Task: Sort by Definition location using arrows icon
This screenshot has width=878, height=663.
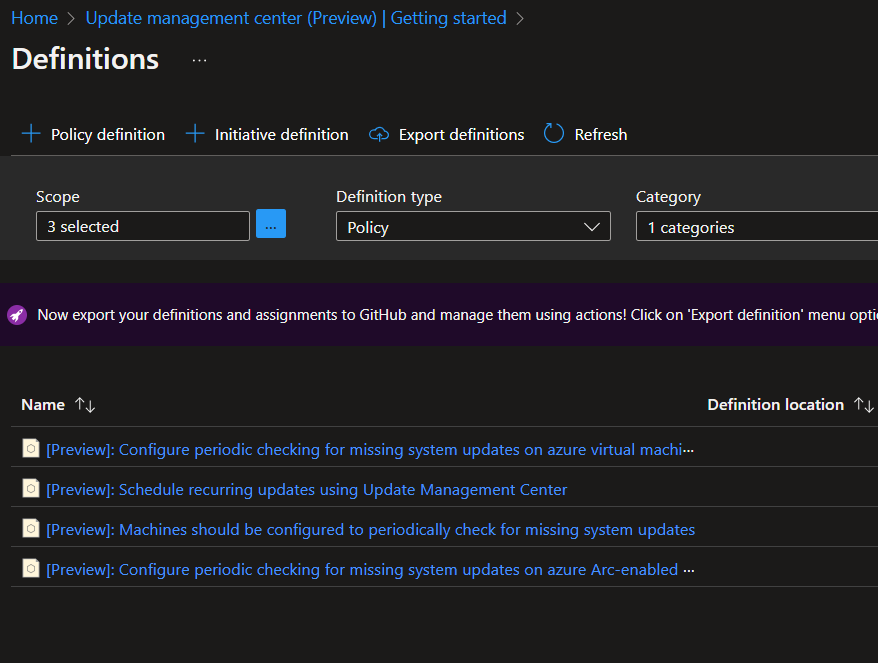Action: 863,405
